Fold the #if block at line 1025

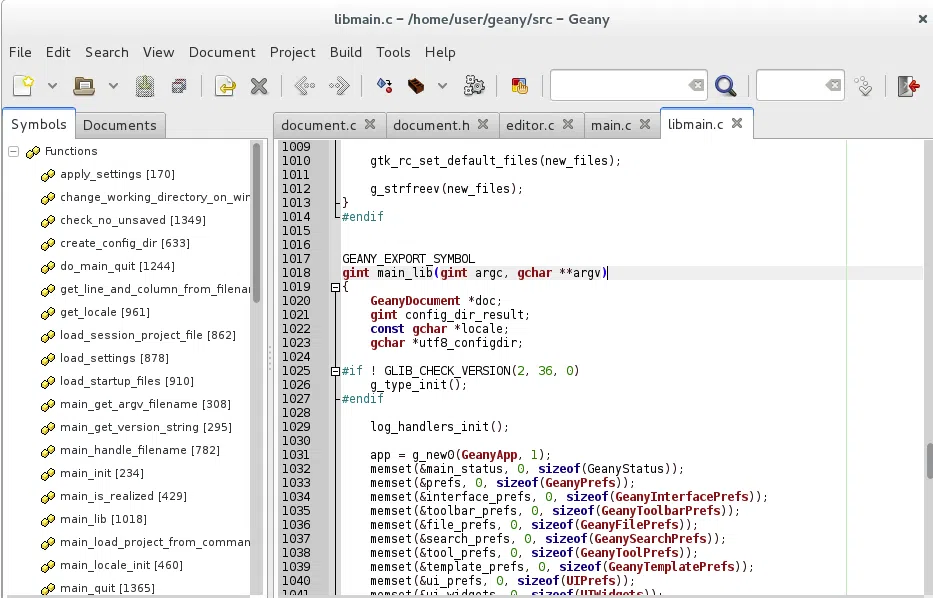pos(335,371)
